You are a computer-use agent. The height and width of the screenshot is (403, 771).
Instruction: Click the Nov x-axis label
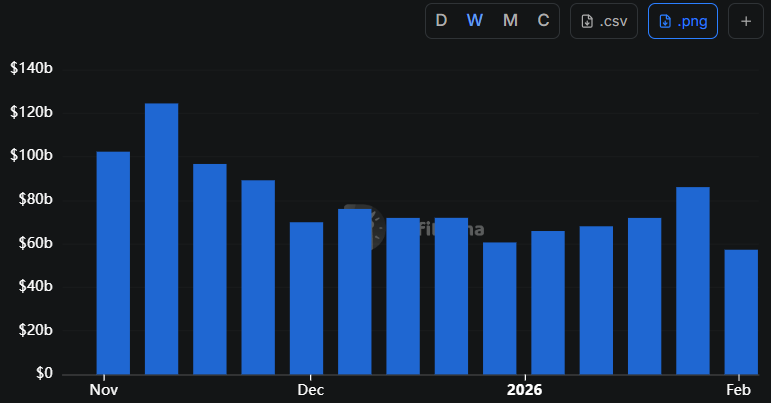click(103, 389)
